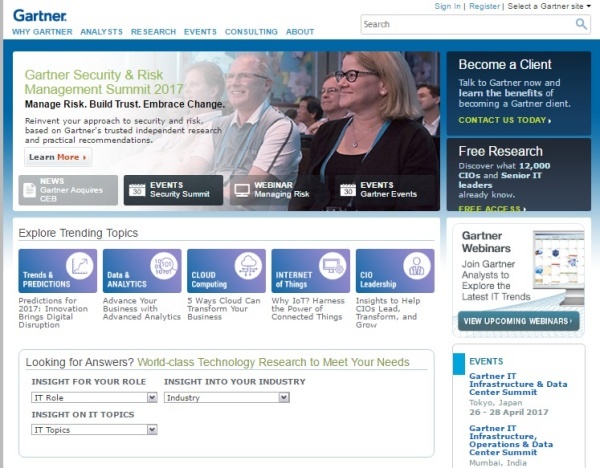Click the Gartner Security & Risk Summit headline
Image resolution: width=600 pixels, height=468 pixels.
click(x=104, y=82)
